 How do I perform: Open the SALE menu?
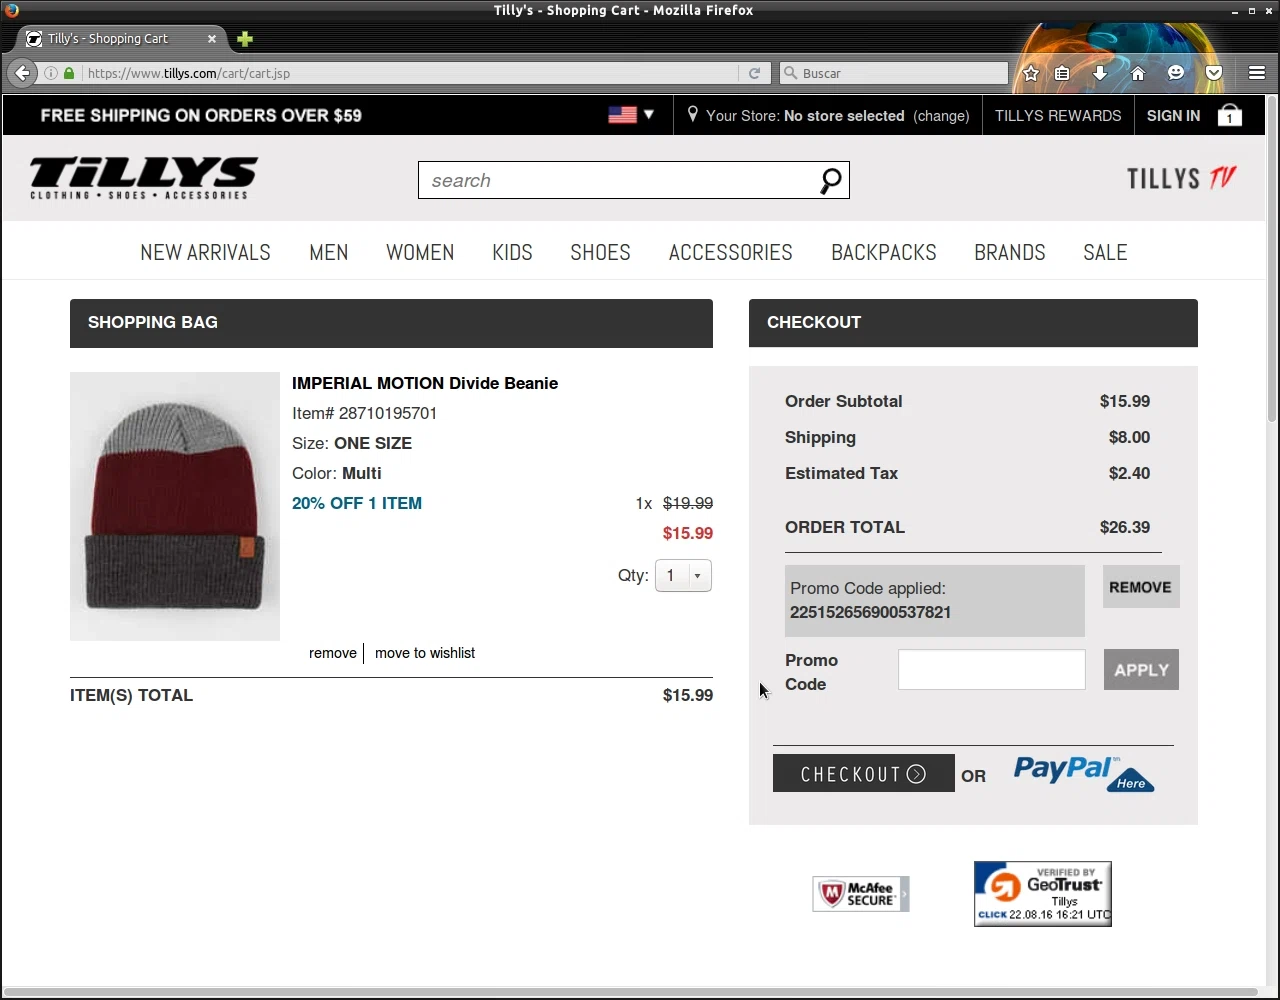(1105, 252)
